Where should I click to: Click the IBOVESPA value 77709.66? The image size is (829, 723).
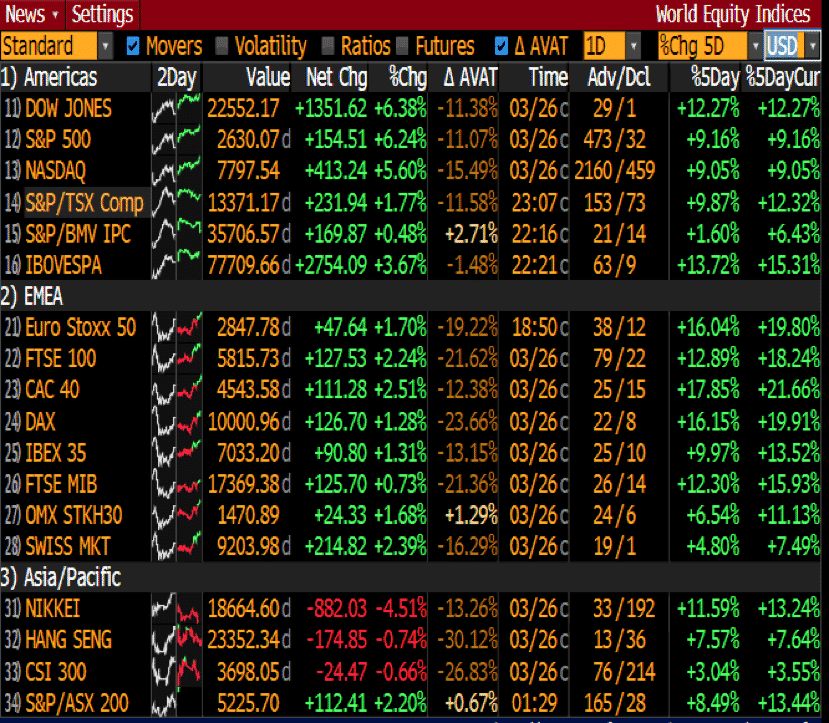(x=243, y=265)
